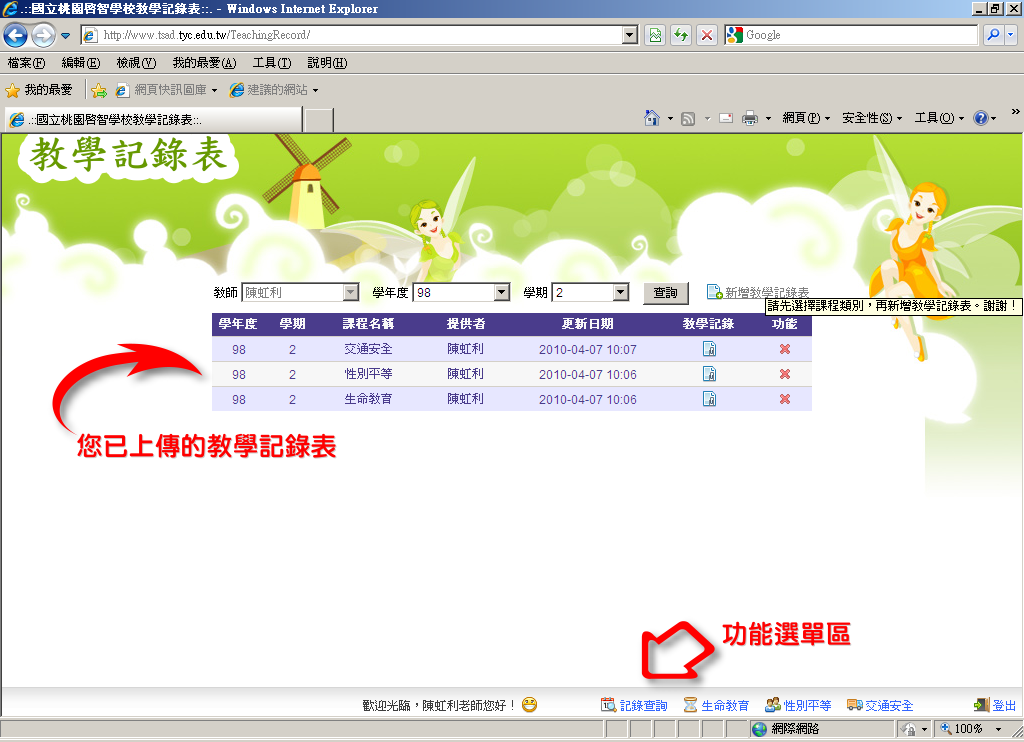Screen dimensions: 1024x742
Task: Open 網頁快訊圖庫 favorites bar item
Action: 166,90
